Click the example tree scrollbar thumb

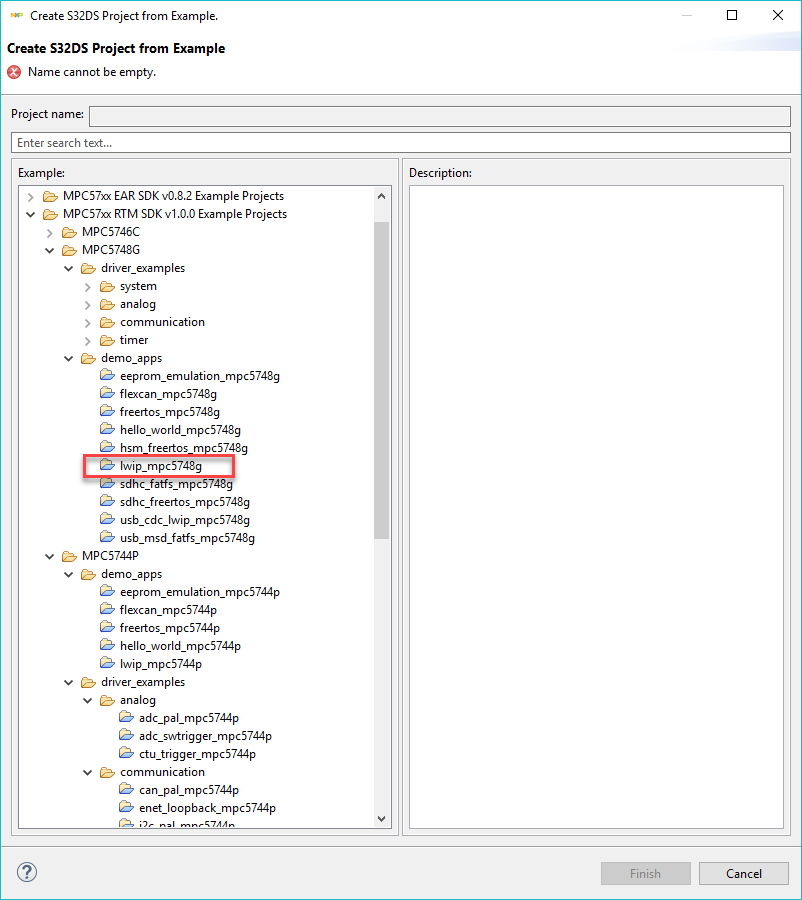[381, 380]
